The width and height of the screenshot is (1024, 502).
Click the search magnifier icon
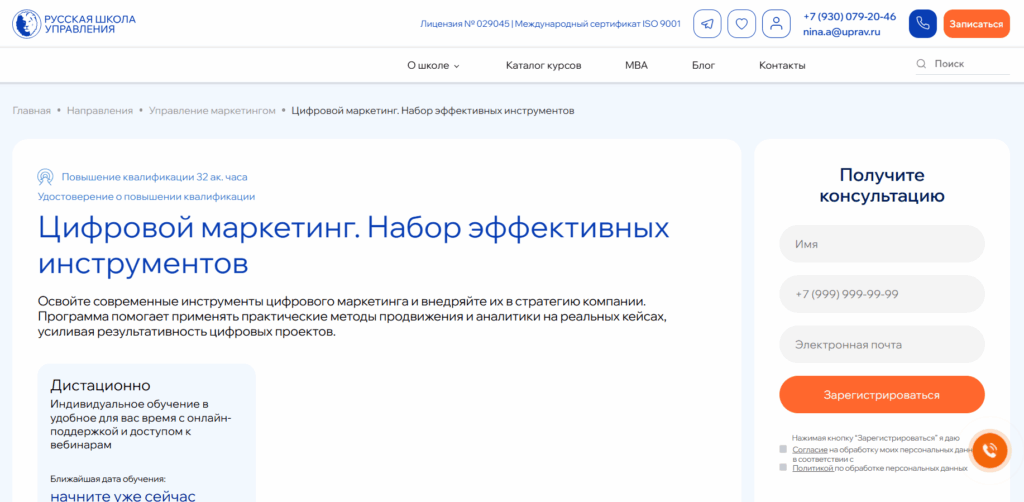pos(921,64)
